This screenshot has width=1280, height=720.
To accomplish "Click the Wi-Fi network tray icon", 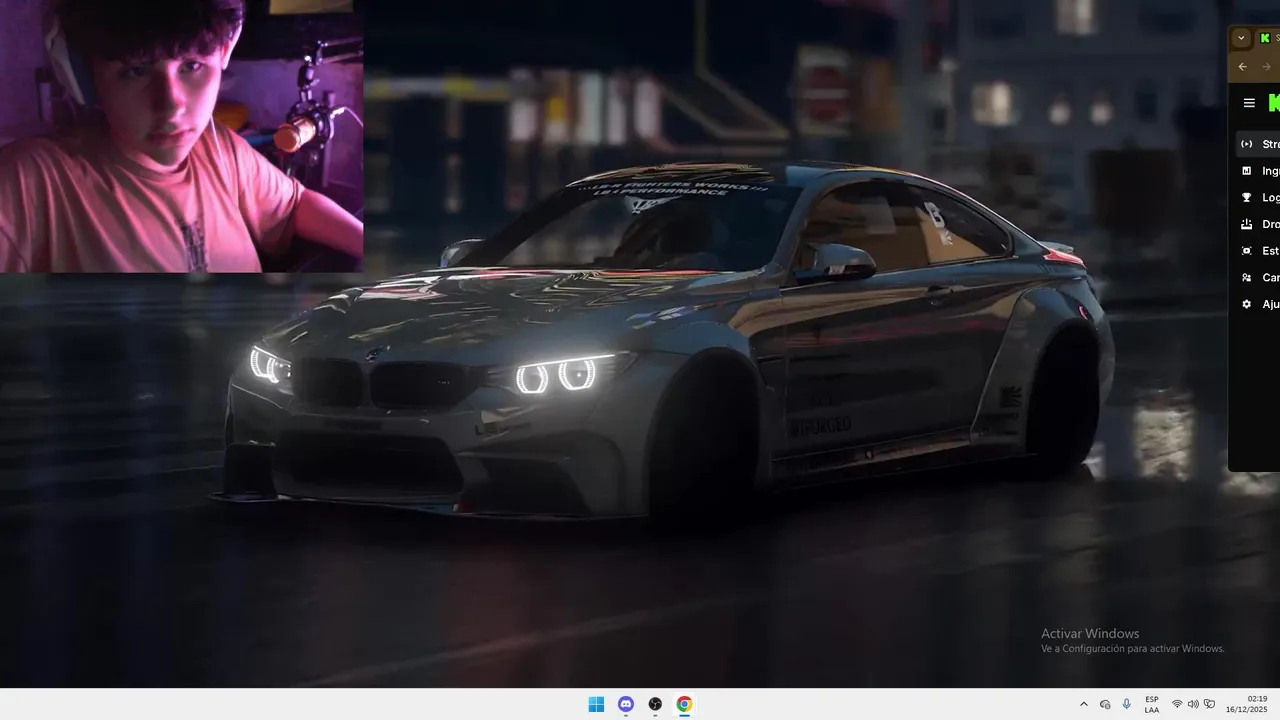I will coord(1177,704).
